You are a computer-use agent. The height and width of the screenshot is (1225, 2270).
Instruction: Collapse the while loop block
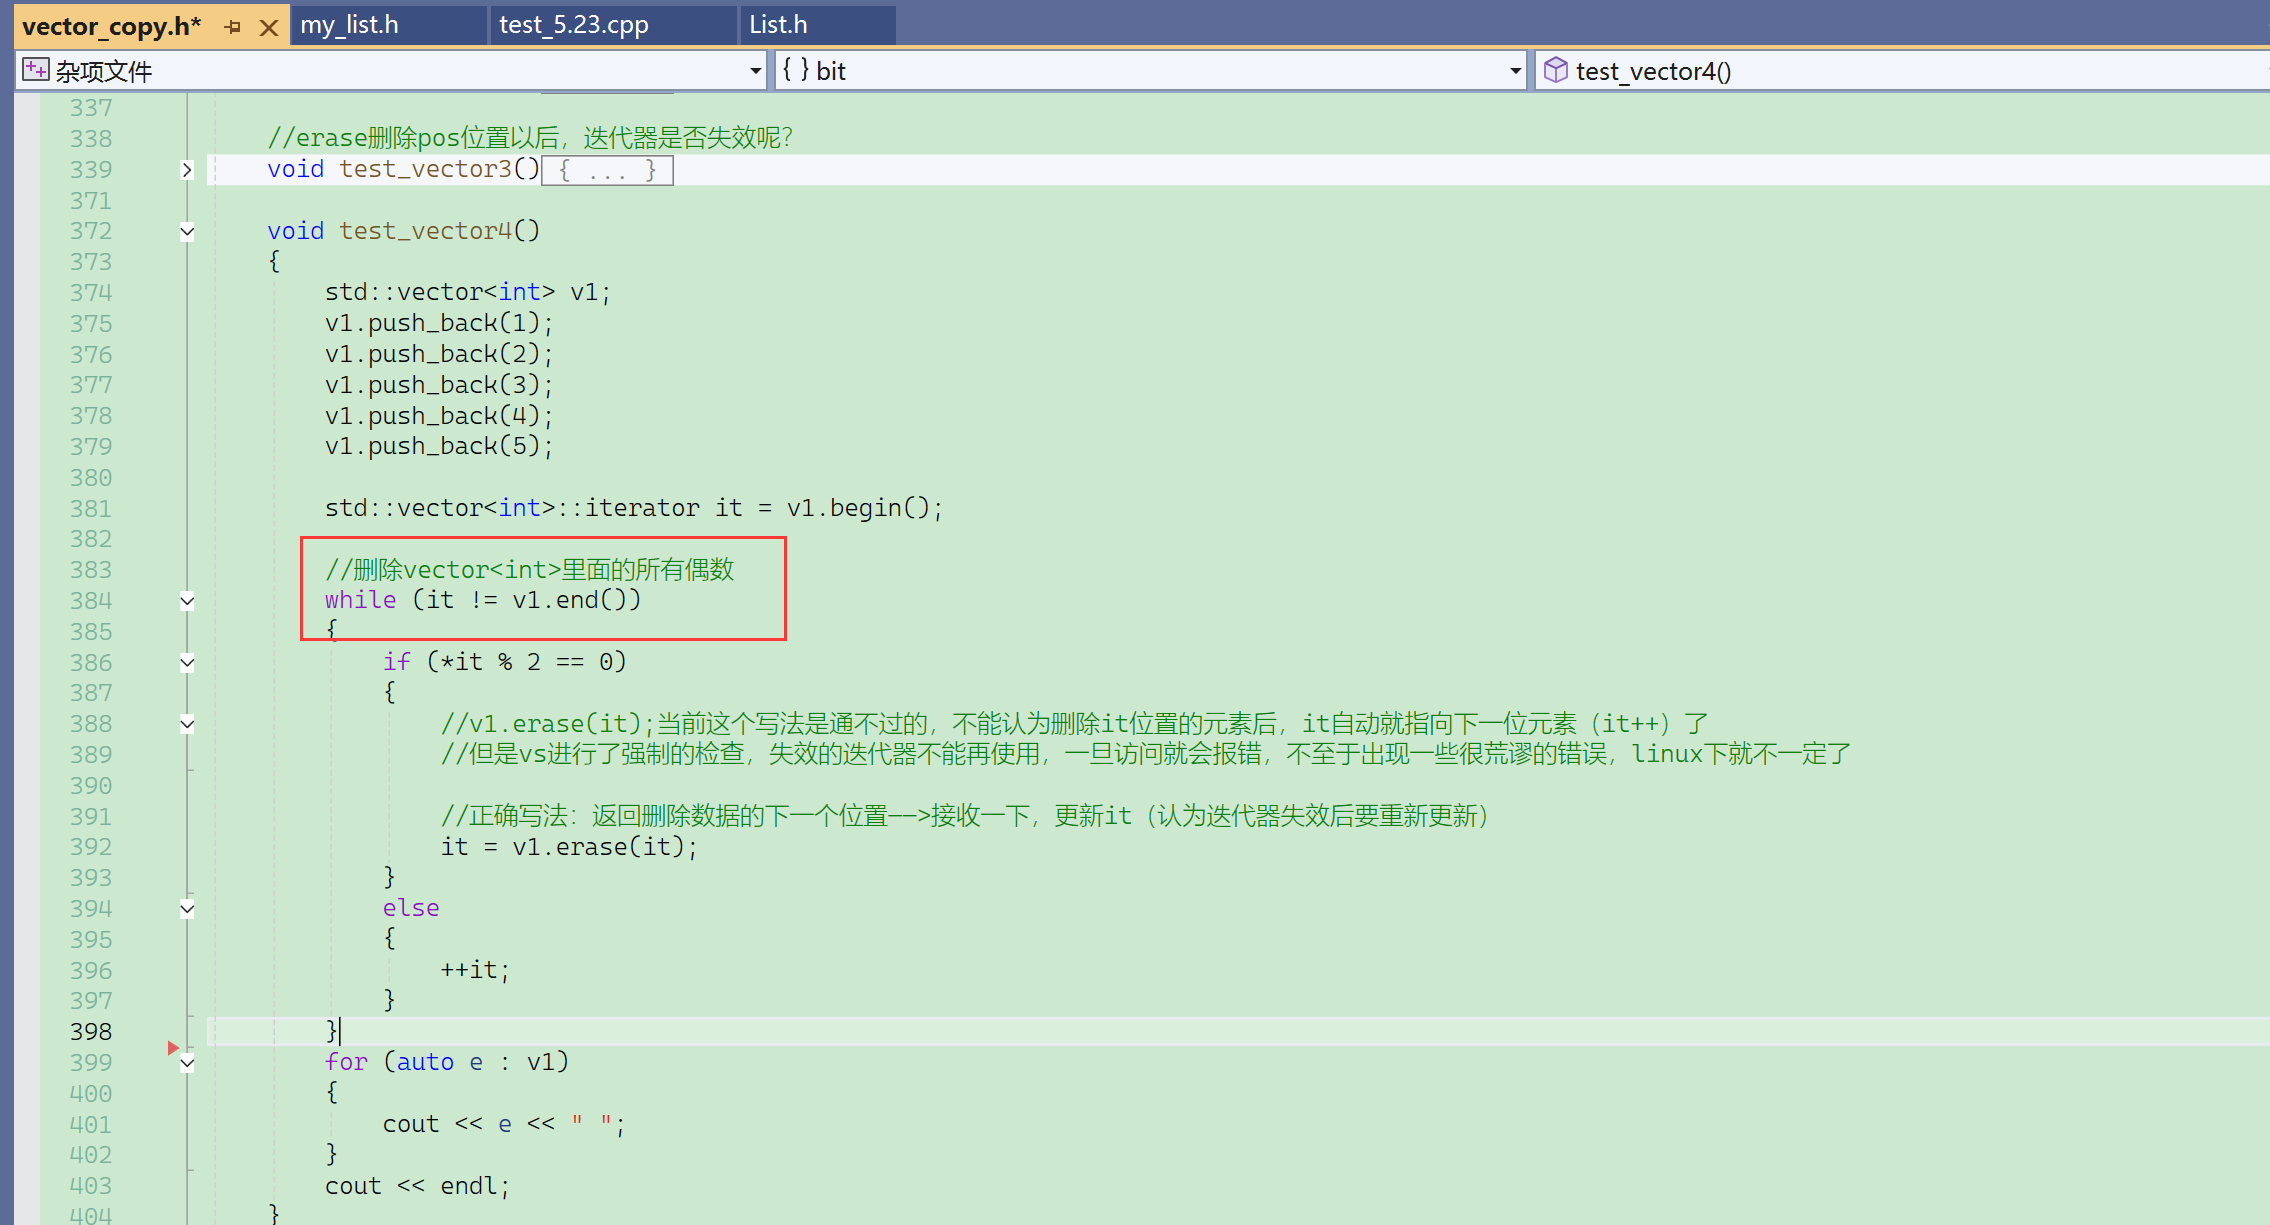(187, 601)
